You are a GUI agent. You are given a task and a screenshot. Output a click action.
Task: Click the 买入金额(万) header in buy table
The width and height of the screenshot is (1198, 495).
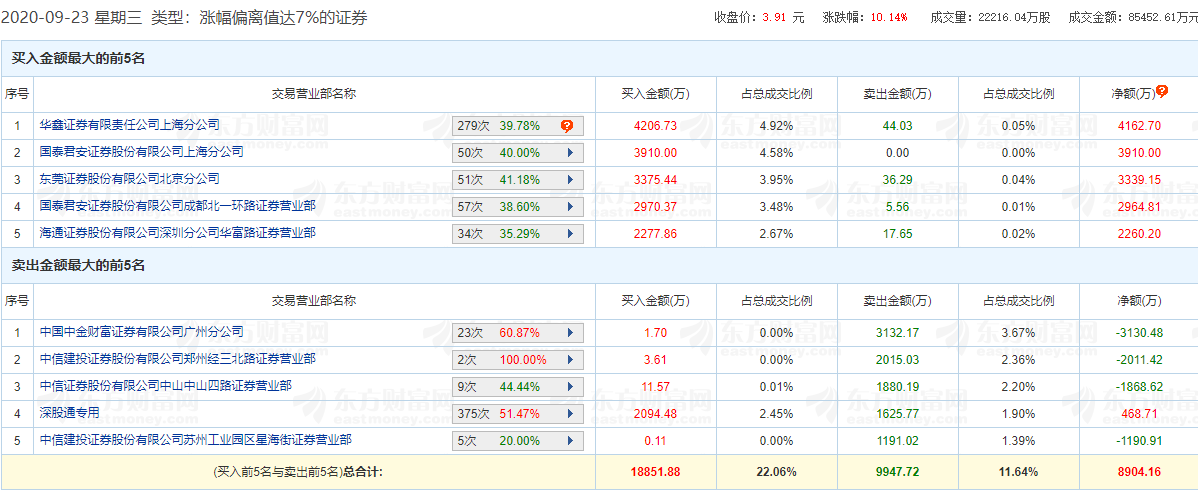coord(655,94)
